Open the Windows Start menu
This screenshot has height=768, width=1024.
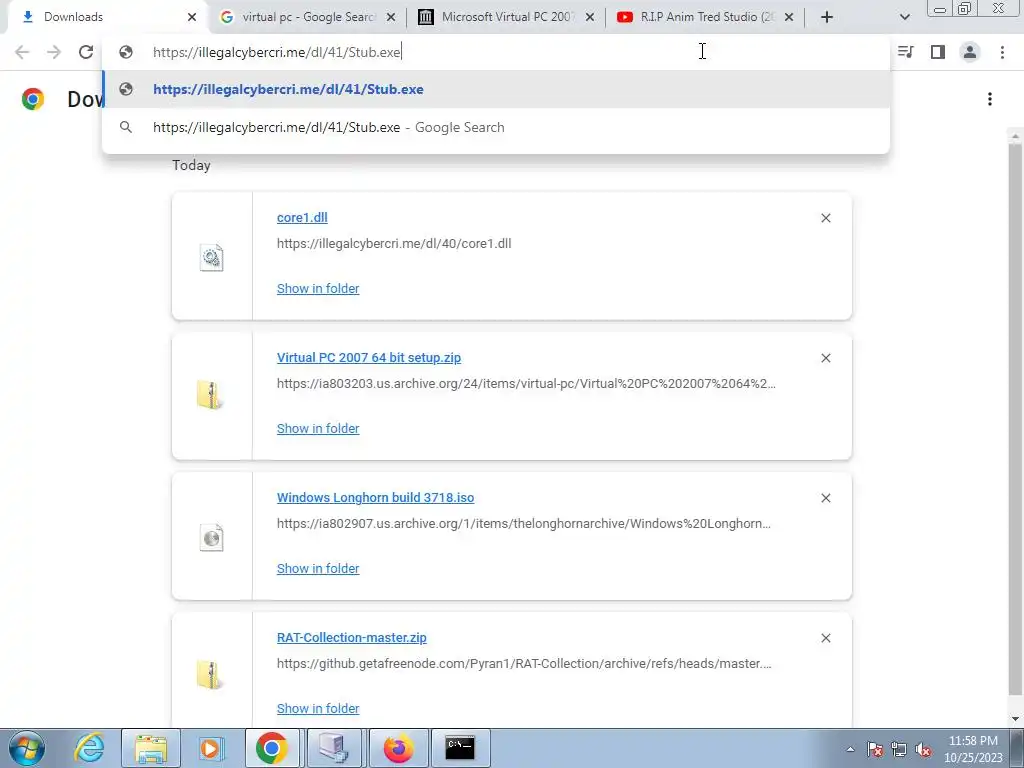click(27, 748)
